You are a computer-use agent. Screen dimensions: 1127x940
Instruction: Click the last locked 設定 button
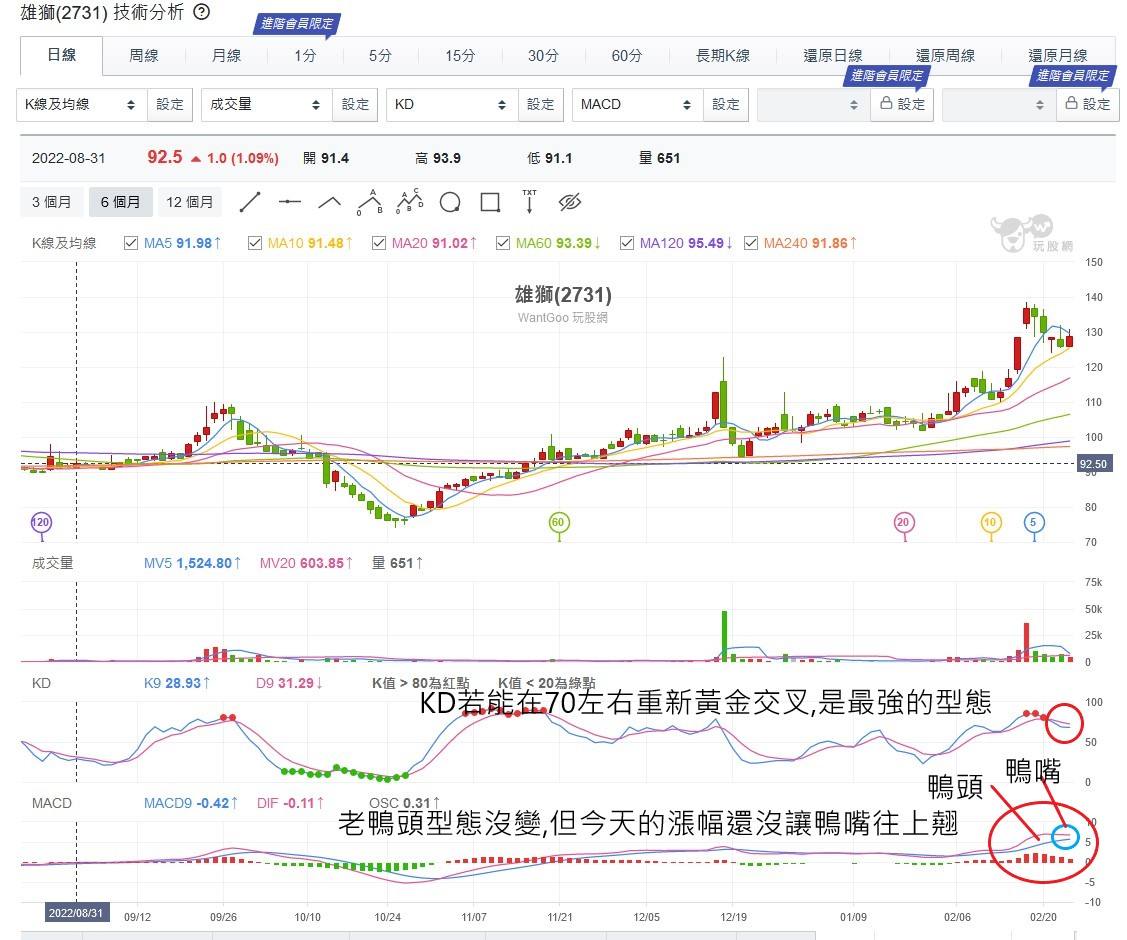pos(1088,105)
